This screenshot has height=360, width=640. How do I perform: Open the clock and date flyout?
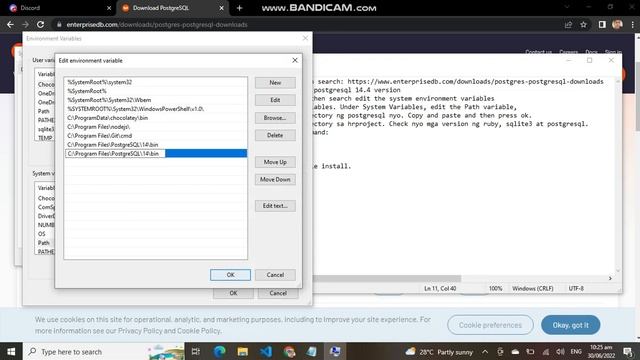point(601,351)
